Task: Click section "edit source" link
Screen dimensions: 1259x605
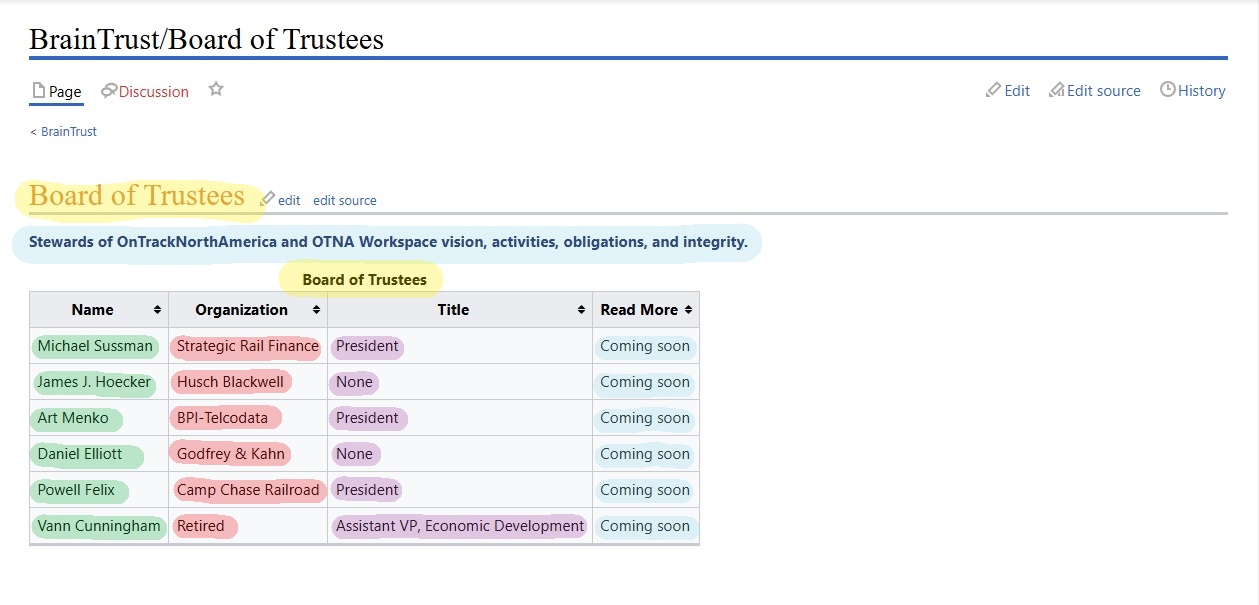Action: tap(345, 200)
